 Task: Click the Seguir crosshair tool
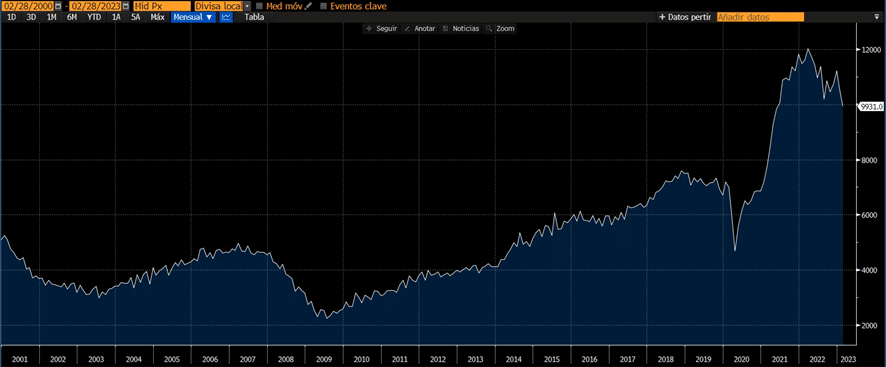pyautogui.click(x=382, y=28)
